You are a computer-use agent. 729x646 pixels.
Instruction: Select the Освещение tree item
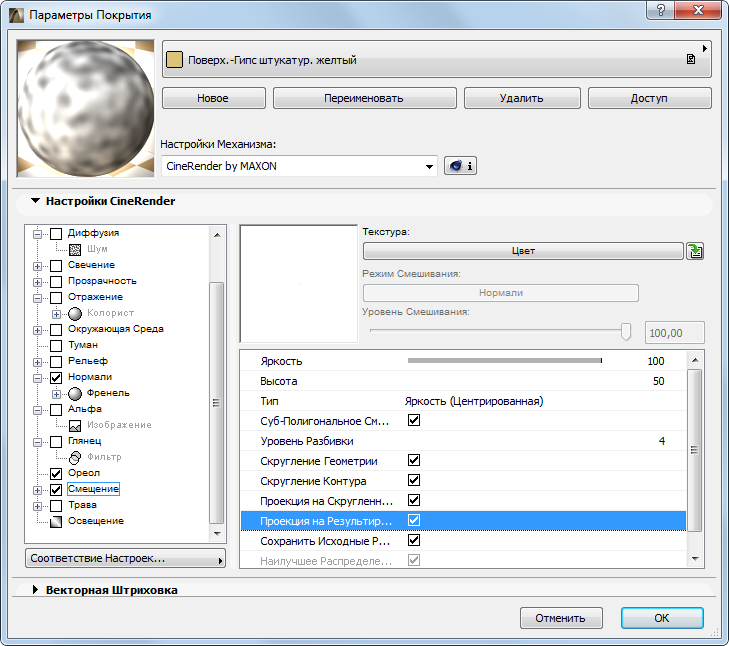tap(96, 521)
